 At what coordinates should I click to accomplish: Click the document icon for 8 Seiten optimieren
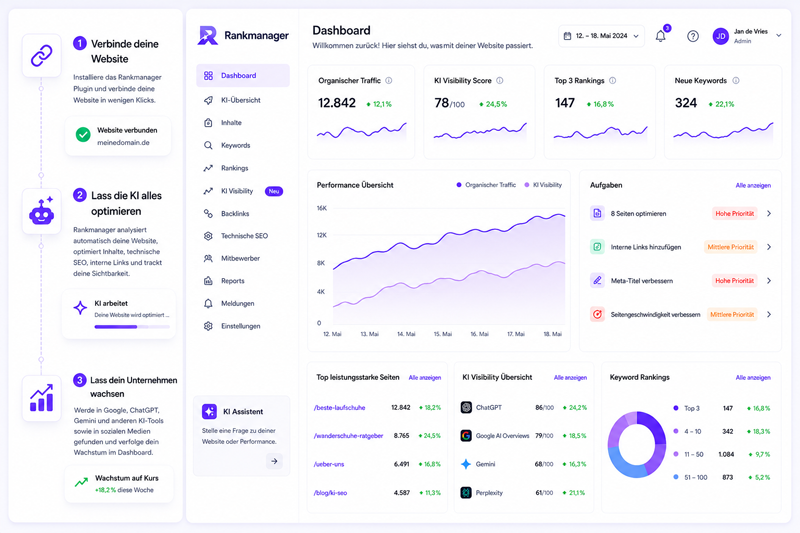pyautogui.click(x=597, y=213)
